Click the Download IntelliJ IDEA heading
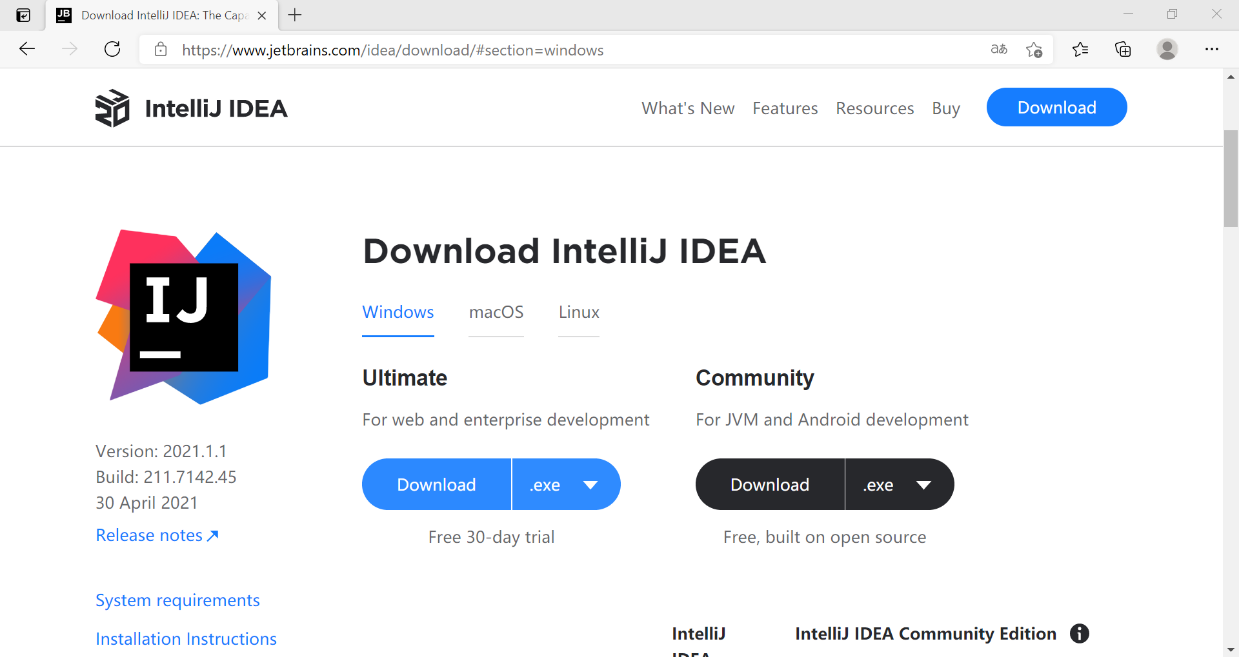 tap(564, 251)
